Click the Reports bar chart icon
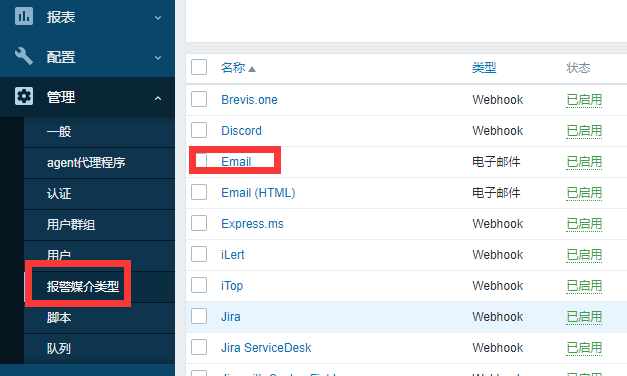The height and width of the screenshot is (376, 627). (24, 16)
